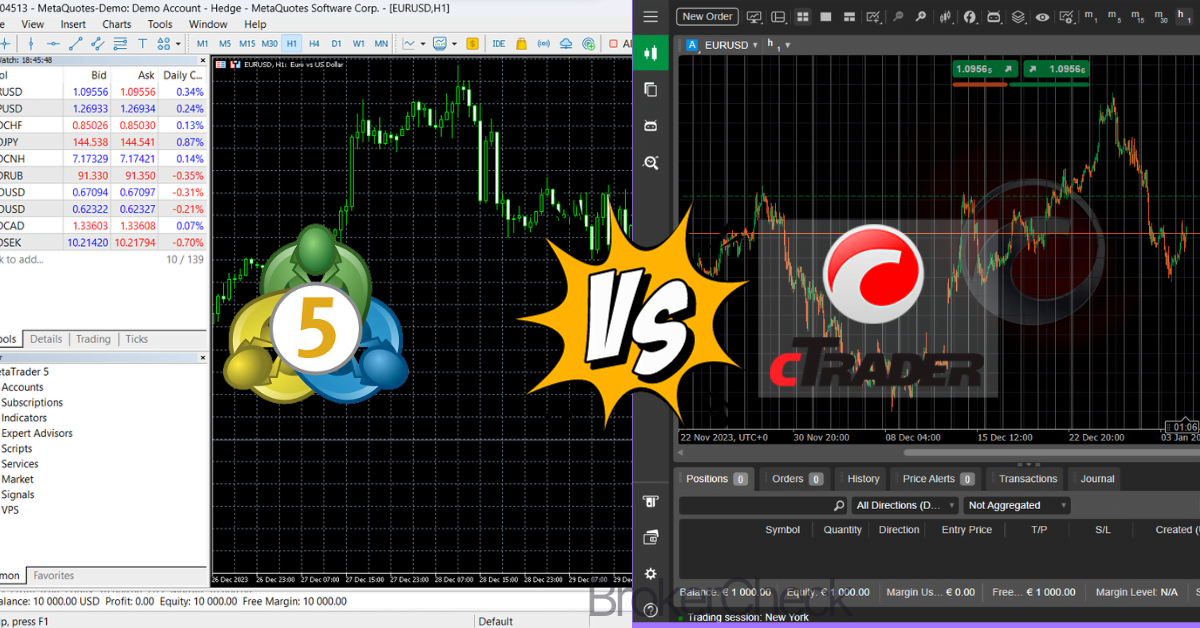Click the Buy 1.0956 quick trade button
This screenshot has width=1200, height=628.
click(1056, 69)
